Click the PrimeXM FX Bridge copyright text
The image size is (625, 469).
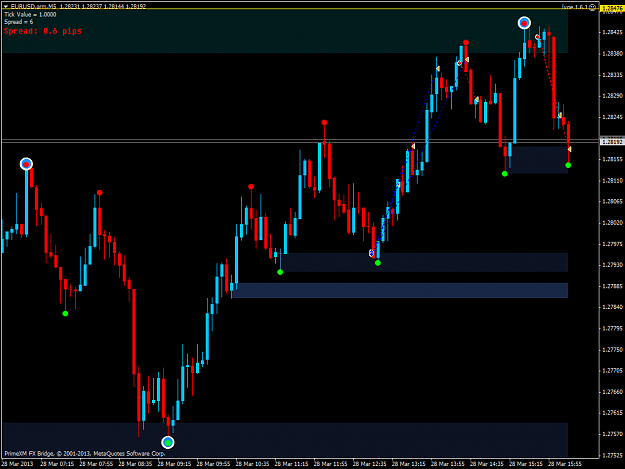(85, 453)
